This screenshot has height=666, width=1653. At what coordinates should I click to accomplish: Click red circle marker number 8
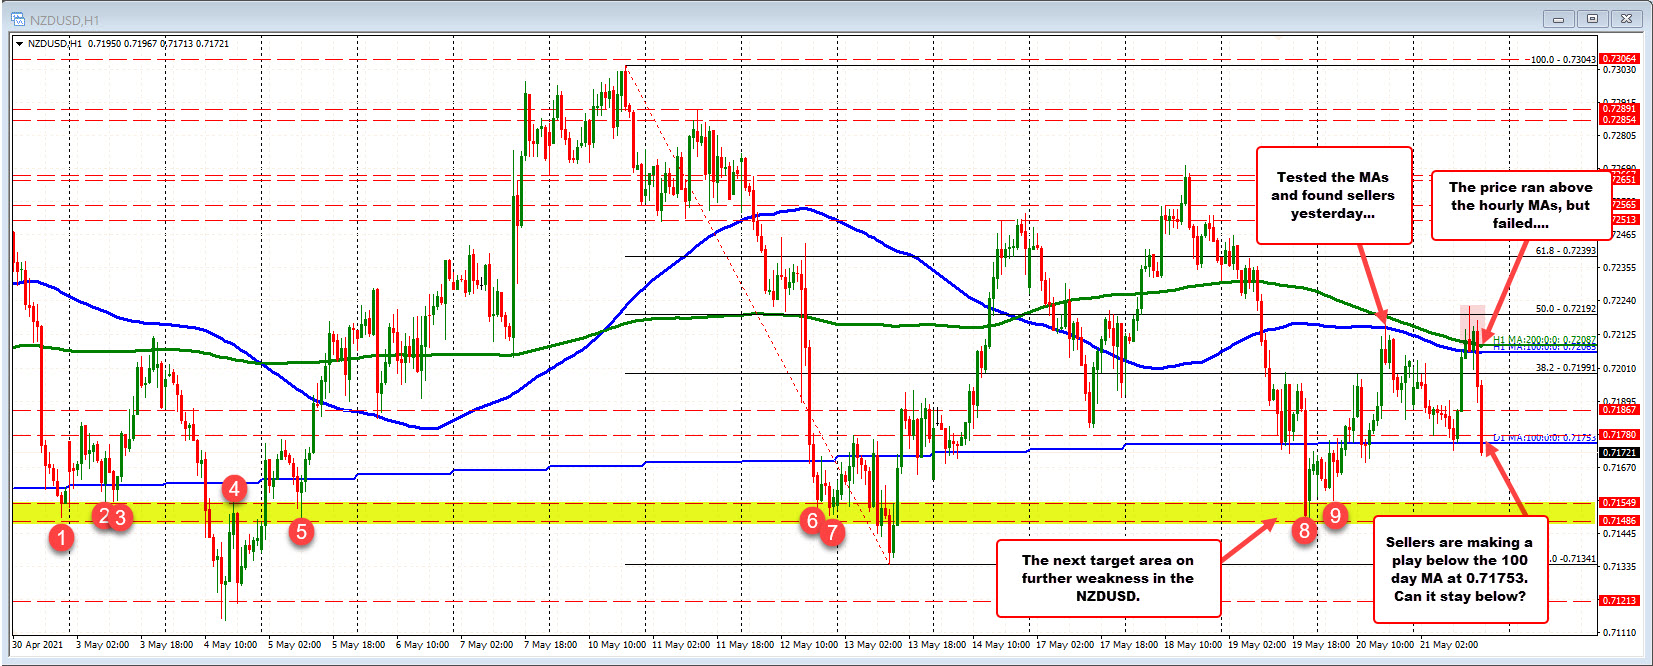pyautogui.click(x=1304, y=530)
